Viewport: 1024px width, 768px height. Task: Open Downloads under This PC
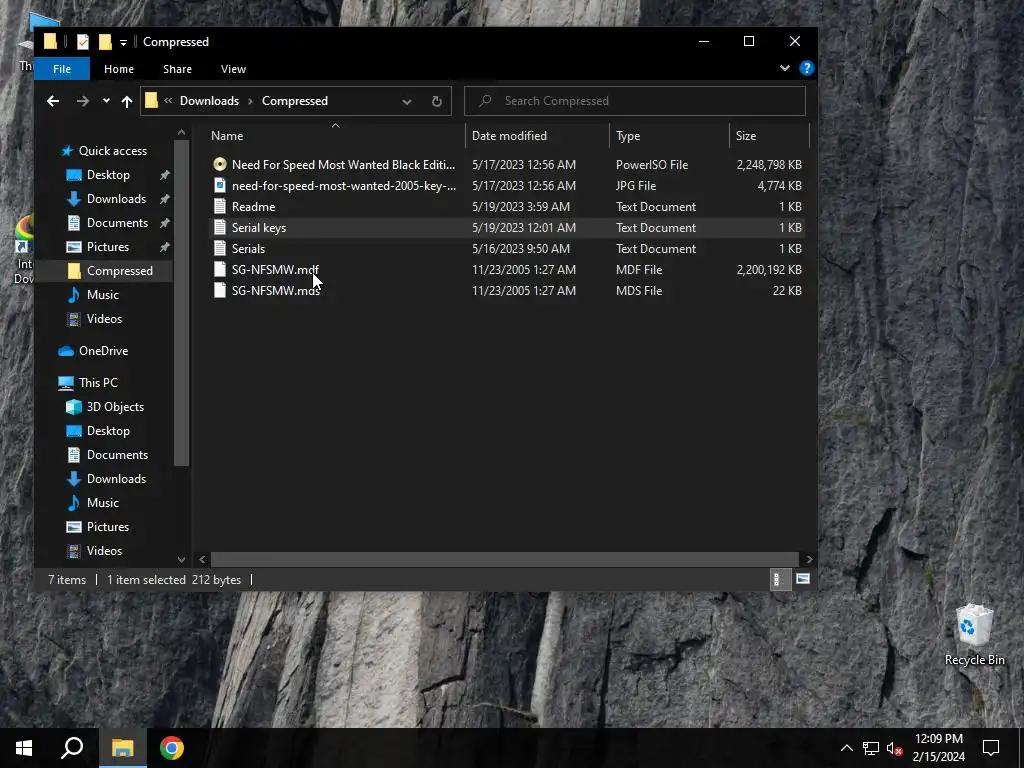(x=116, y=479)
